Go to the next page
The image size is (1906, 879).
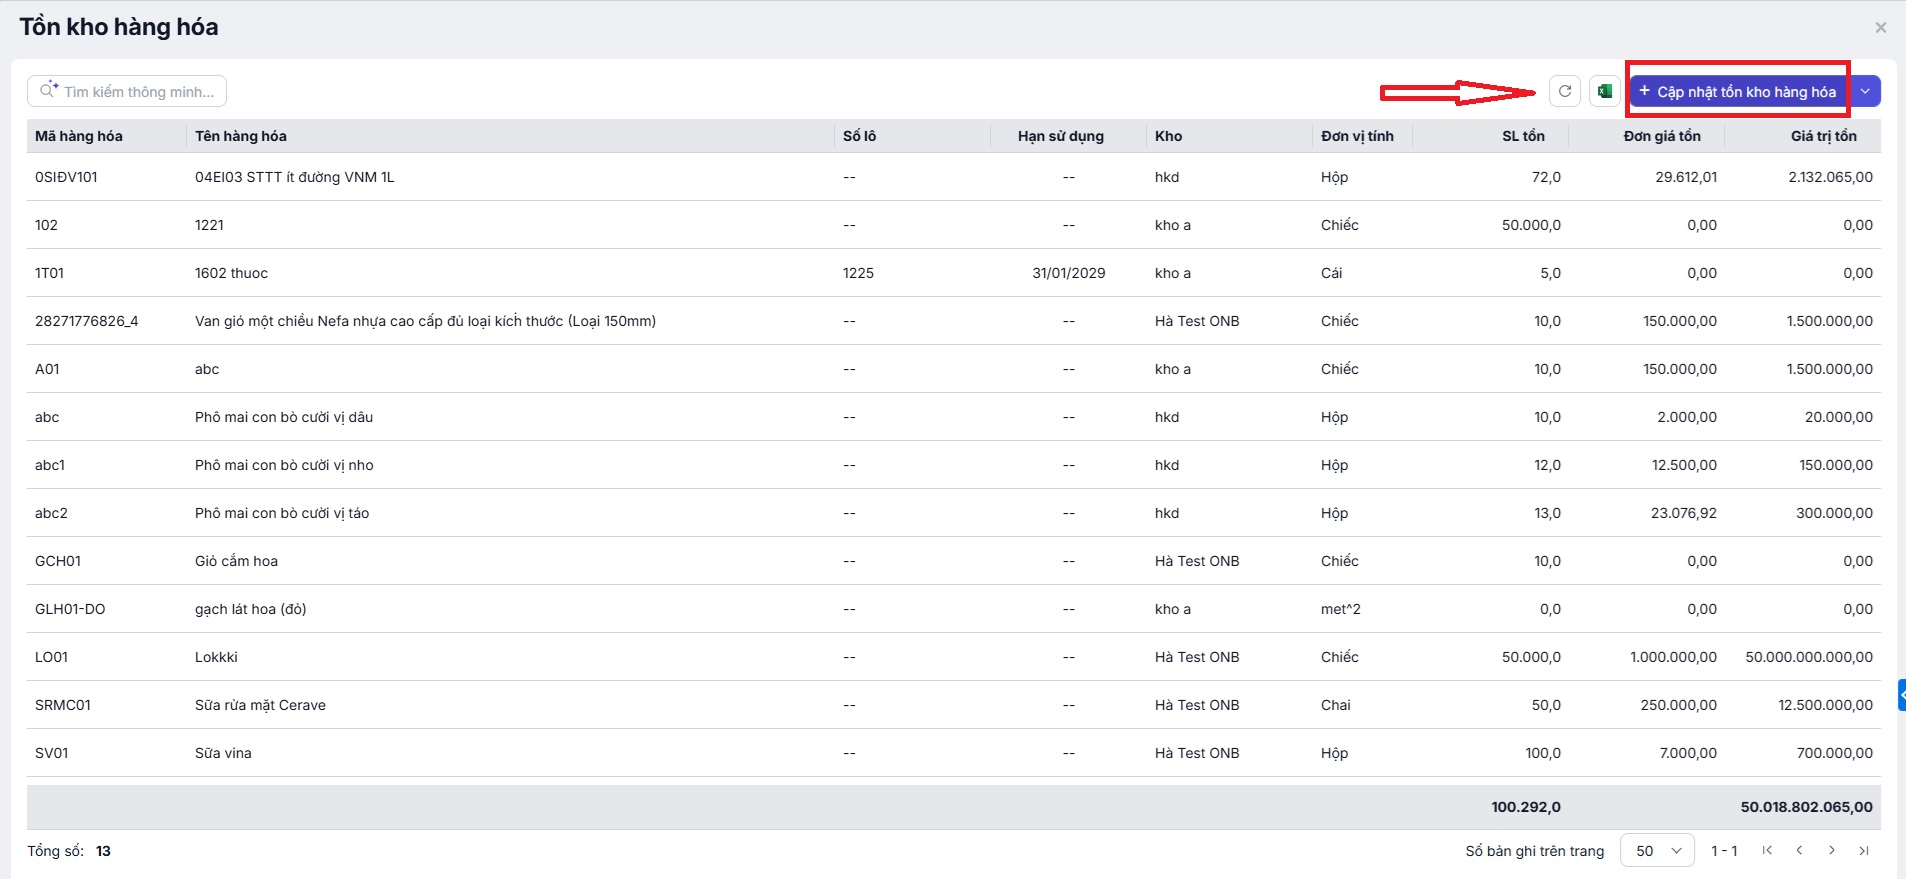coord(1831,851)
